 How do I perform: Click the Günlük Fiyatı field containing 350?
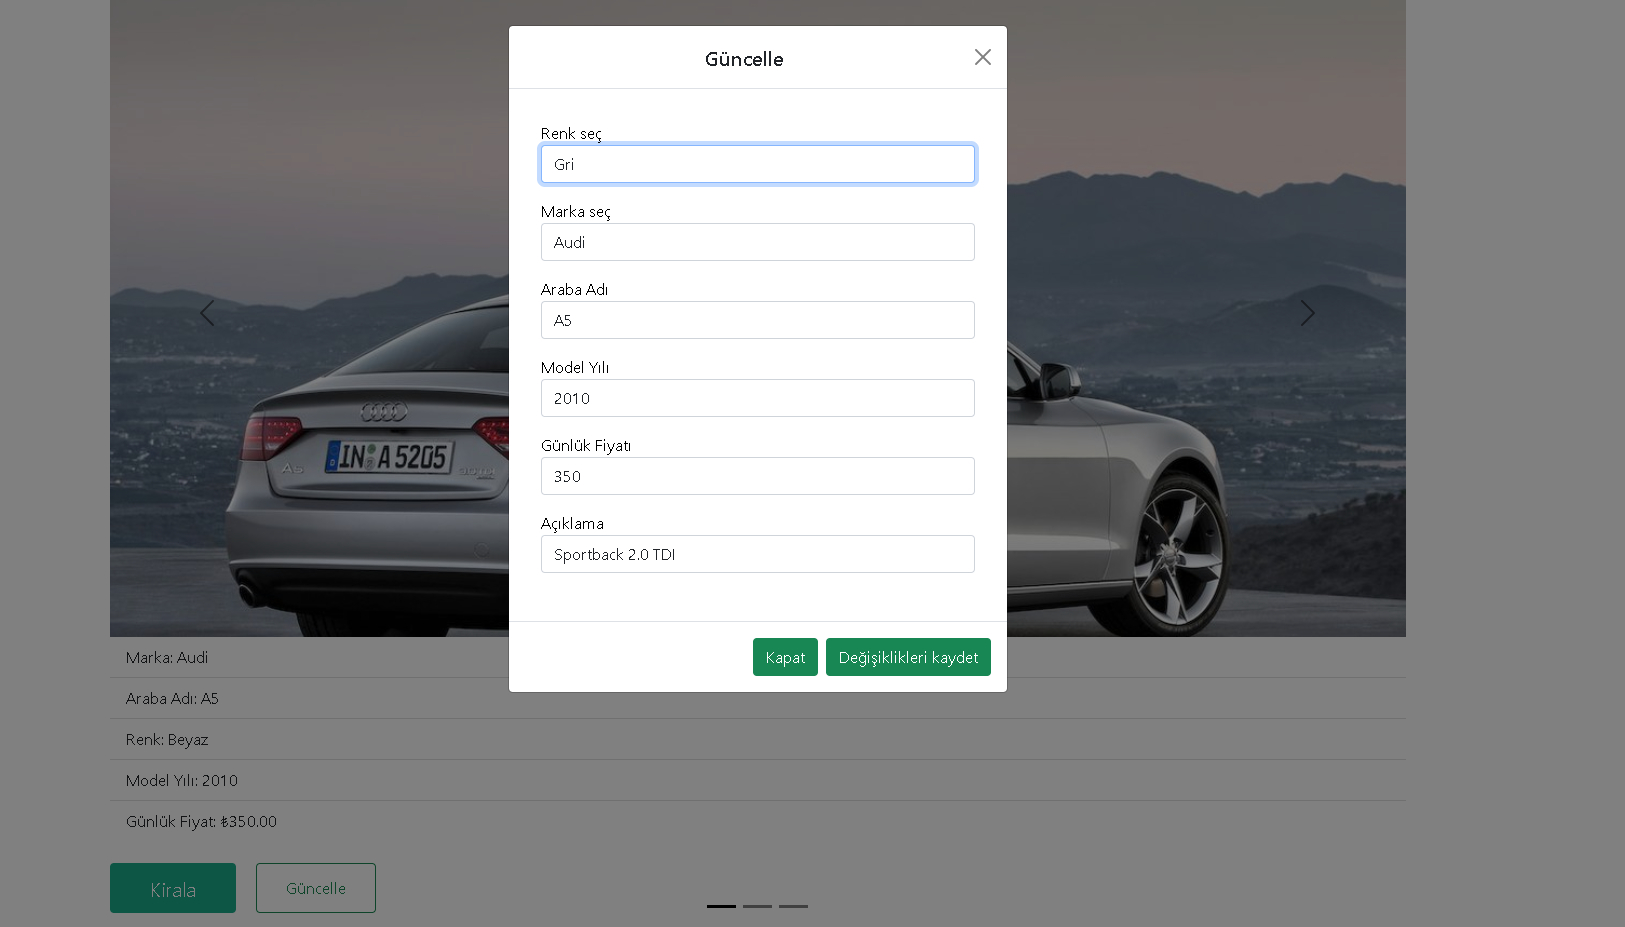758,476
